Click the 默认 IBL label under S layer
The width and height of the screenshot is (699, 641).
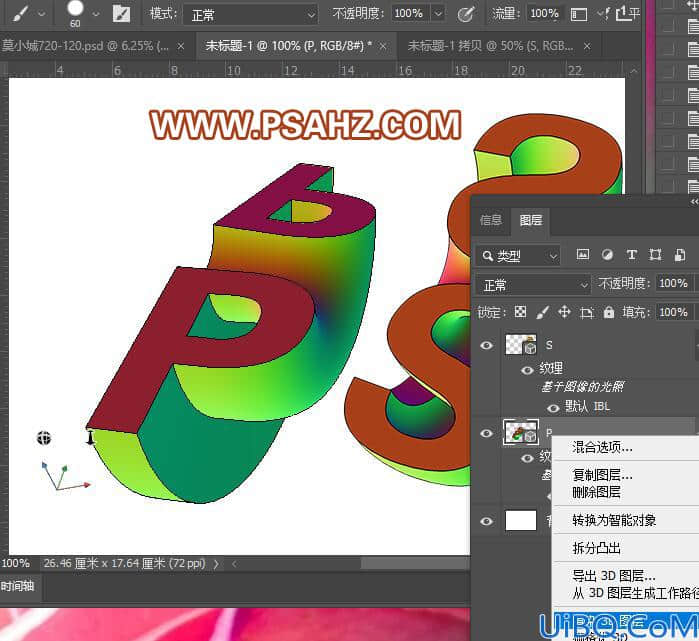click(587, 407)
